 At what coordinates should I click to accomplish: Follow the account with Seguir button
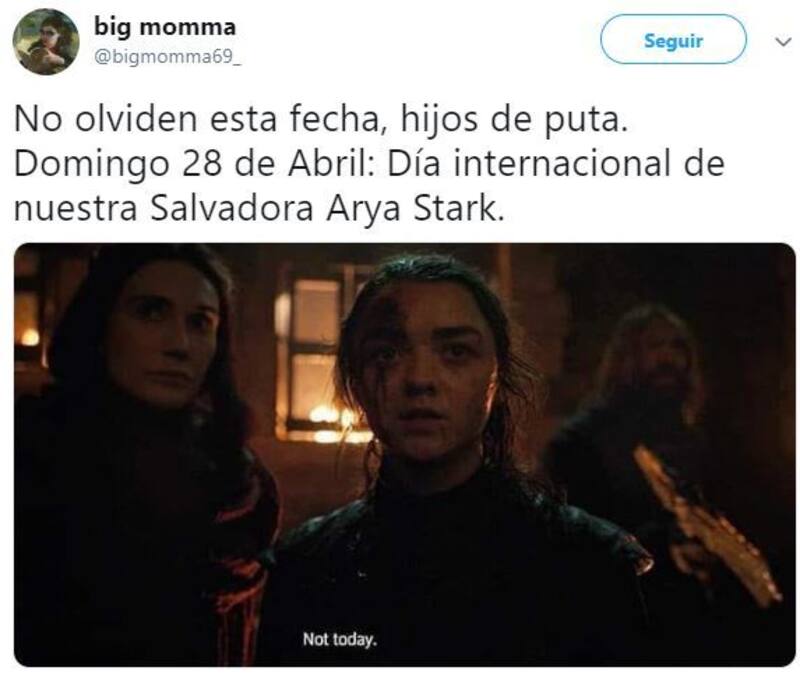673,40
